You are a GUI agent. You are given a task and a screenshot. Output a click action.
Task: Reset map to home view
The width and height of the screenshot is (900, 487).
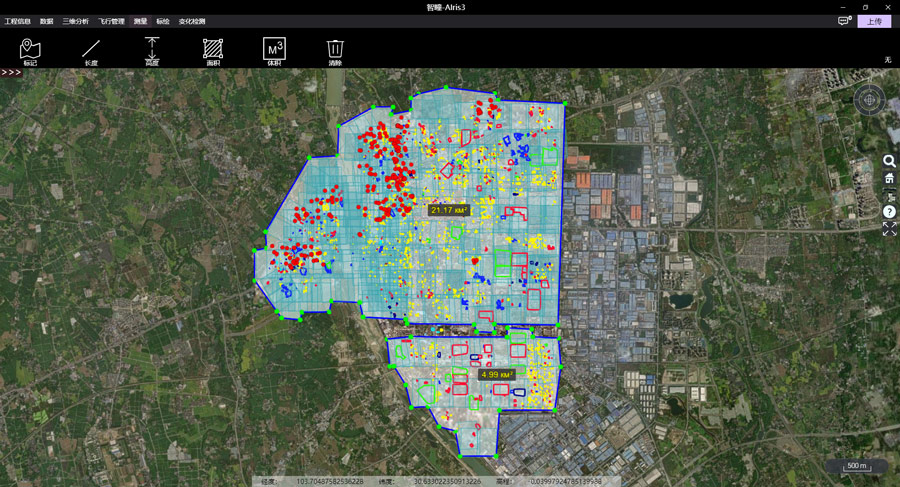(x=889, y=178)
